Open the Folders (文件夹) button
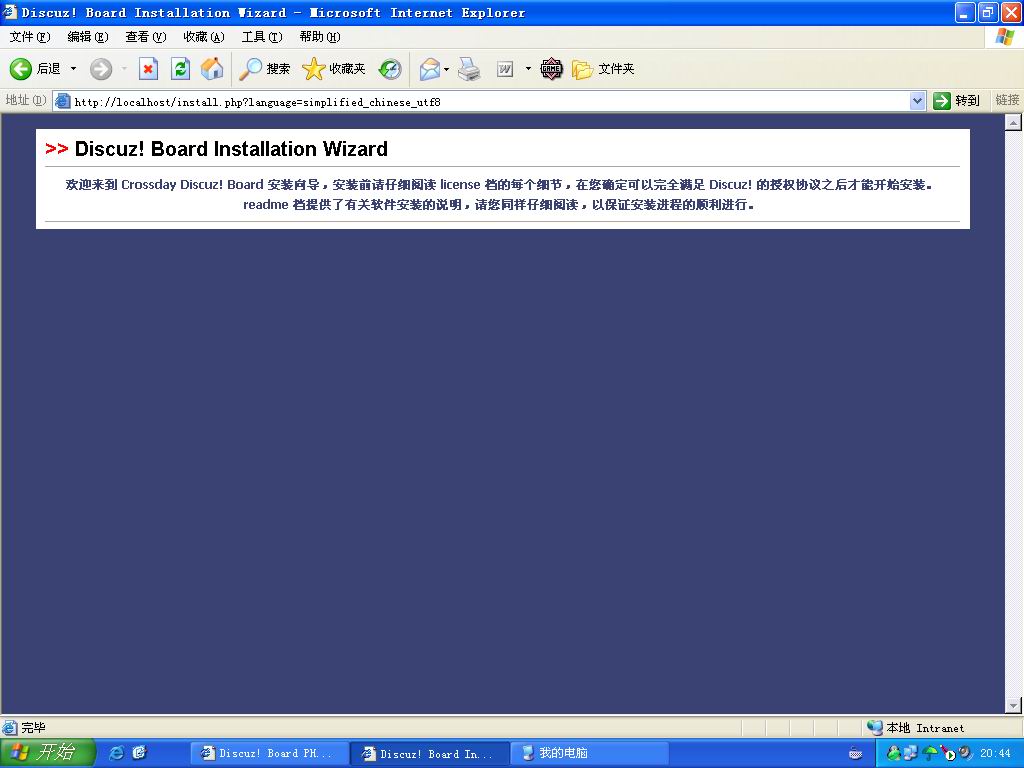This screenshot has height=768, width=1024. 603,69
